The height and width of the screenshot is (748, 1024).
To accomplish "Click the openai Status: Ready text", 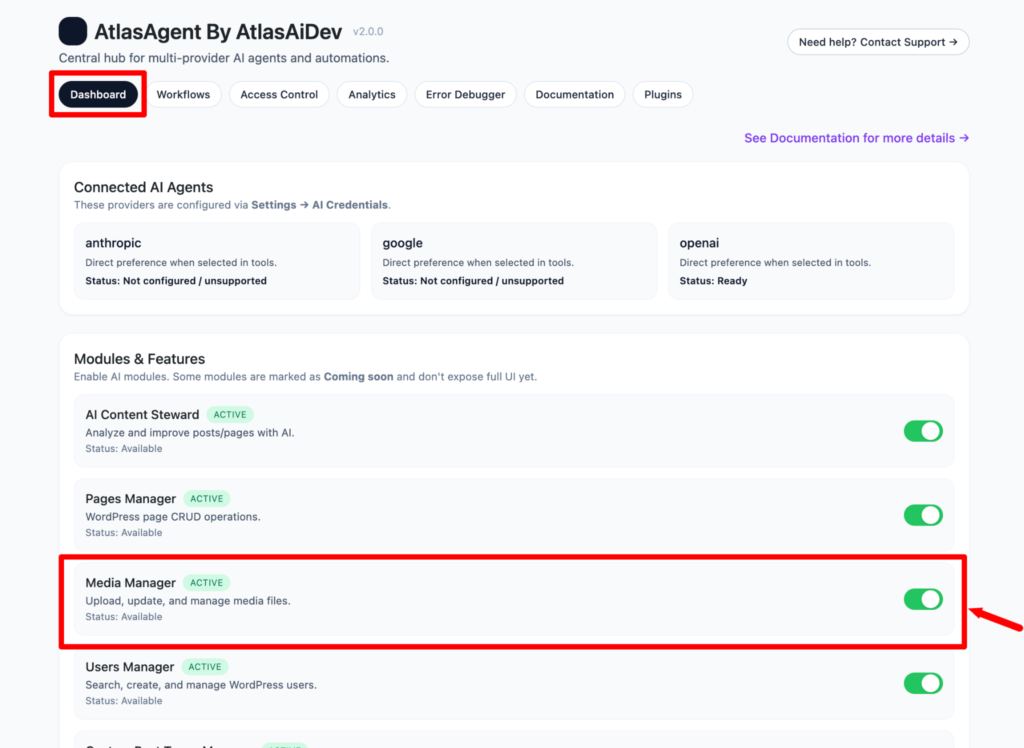I will tap(713, 281).
